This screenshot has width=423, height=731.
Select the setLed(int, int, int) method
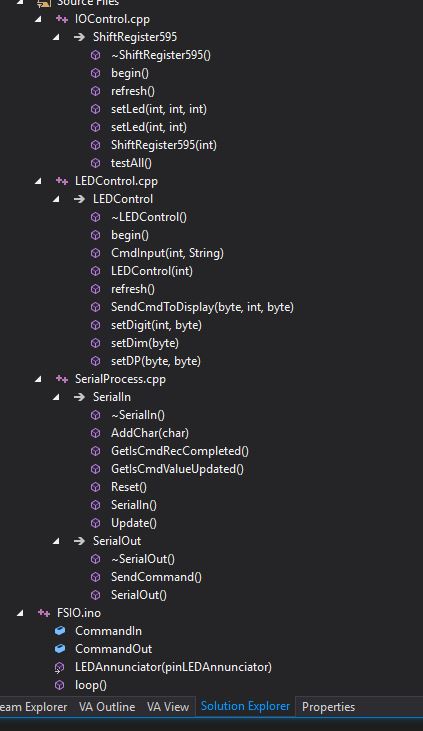click(x=159, y=109)
